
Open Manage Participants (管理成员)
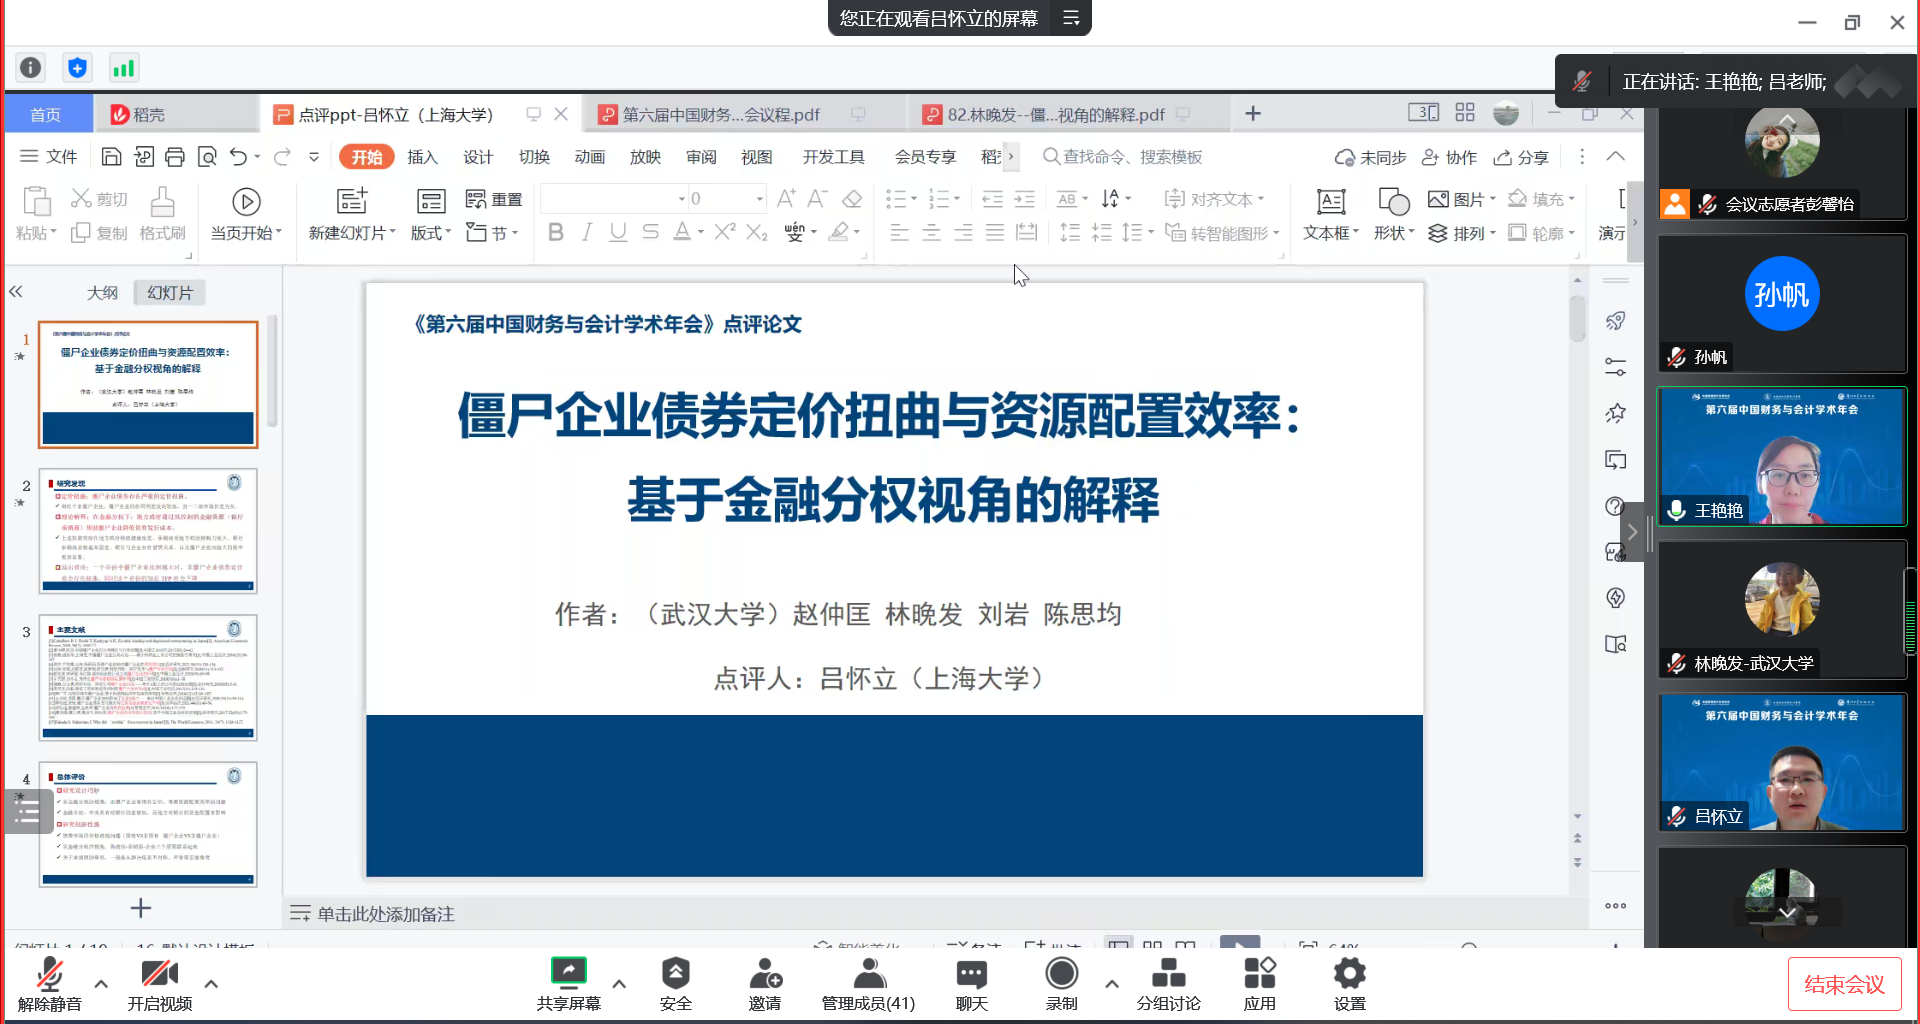(x=868, y=975)
